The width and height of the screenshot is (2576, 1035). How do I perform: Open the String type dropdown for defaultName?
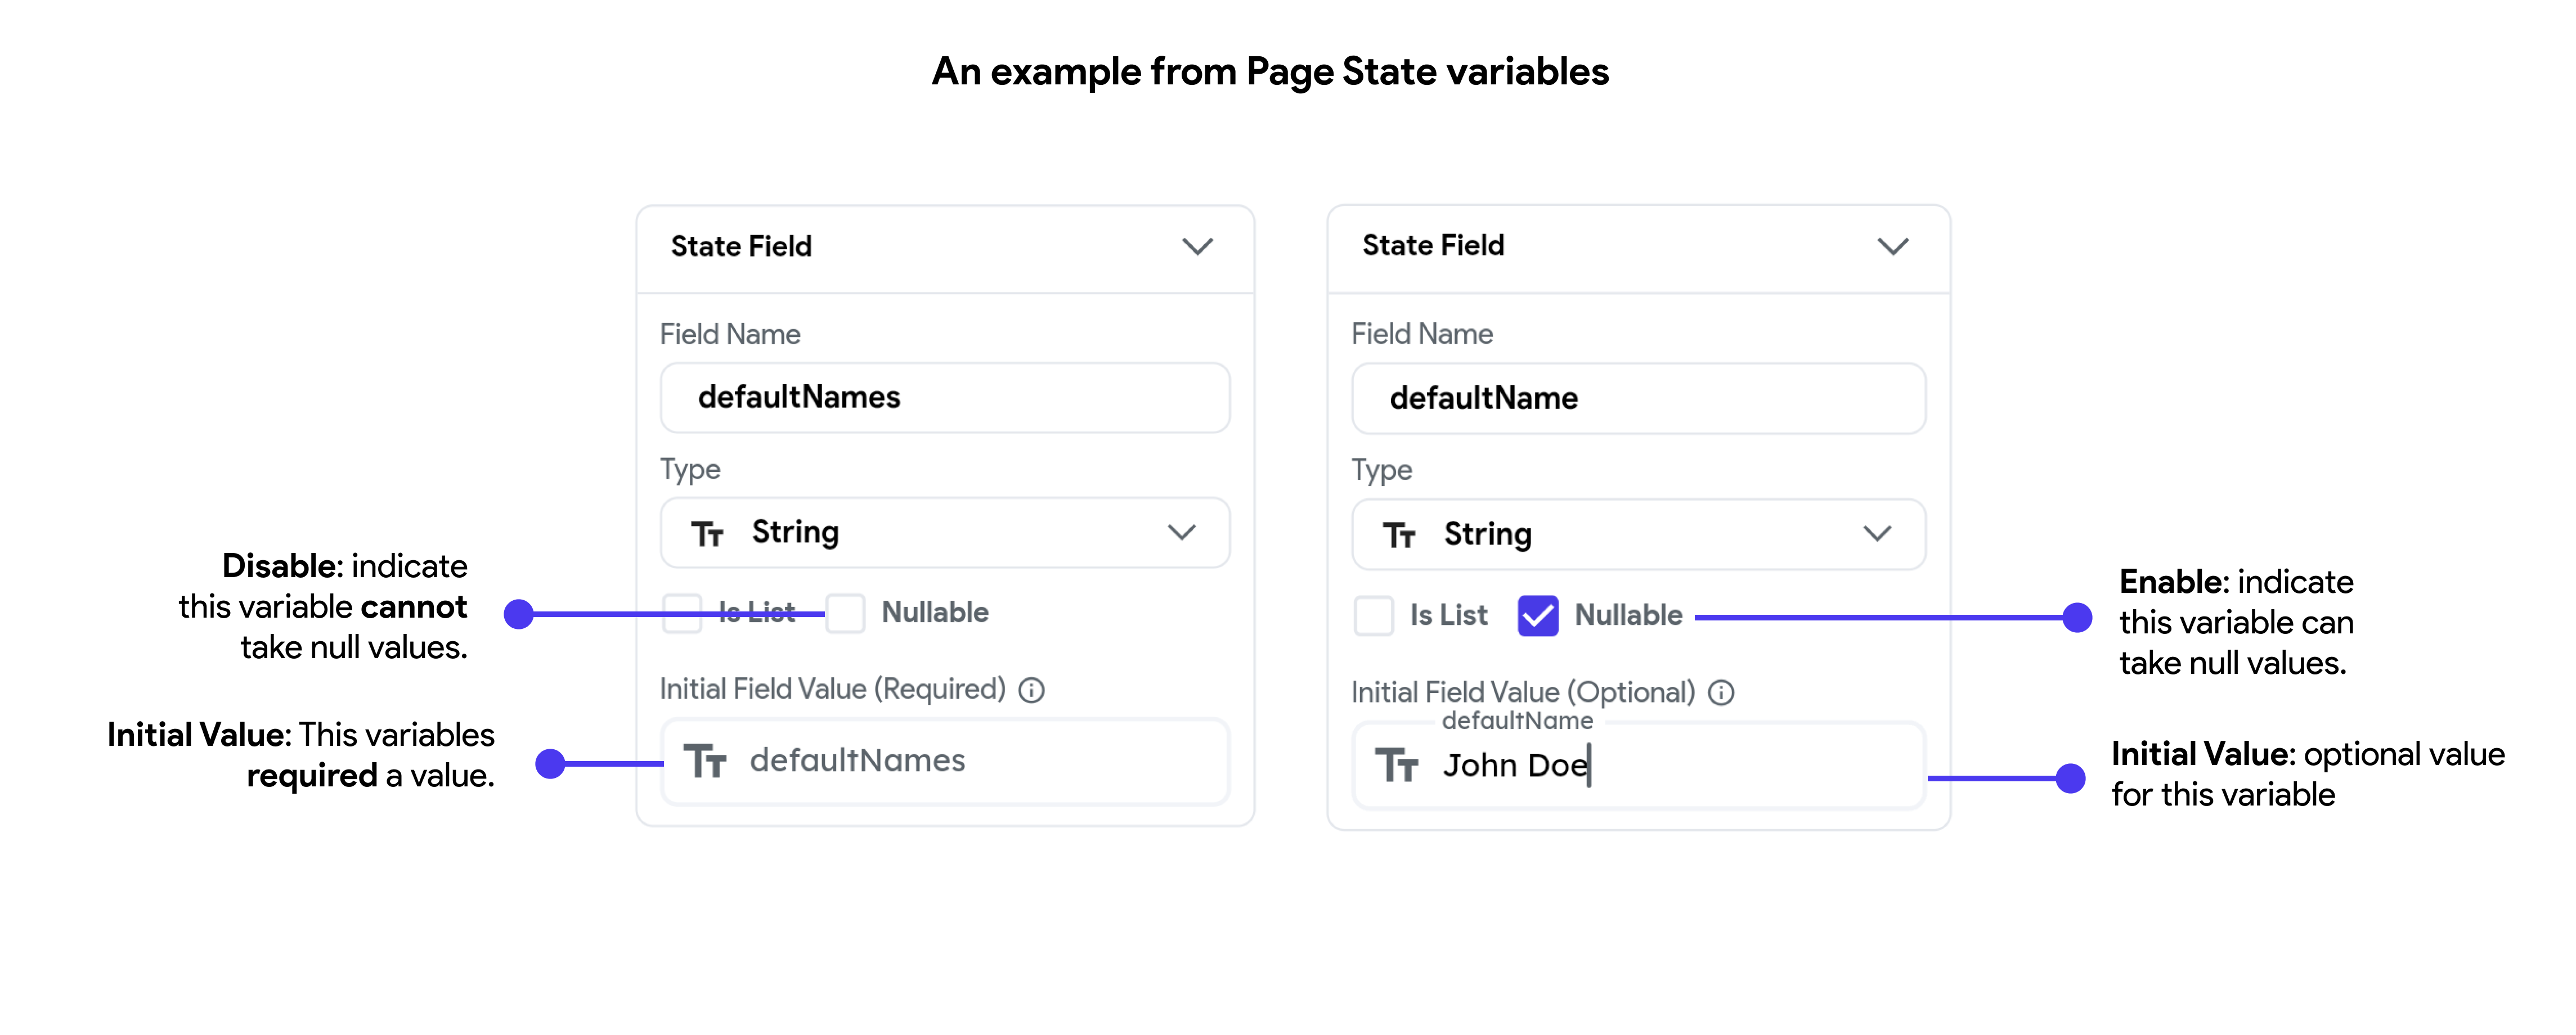click(x=1638, y=535)
